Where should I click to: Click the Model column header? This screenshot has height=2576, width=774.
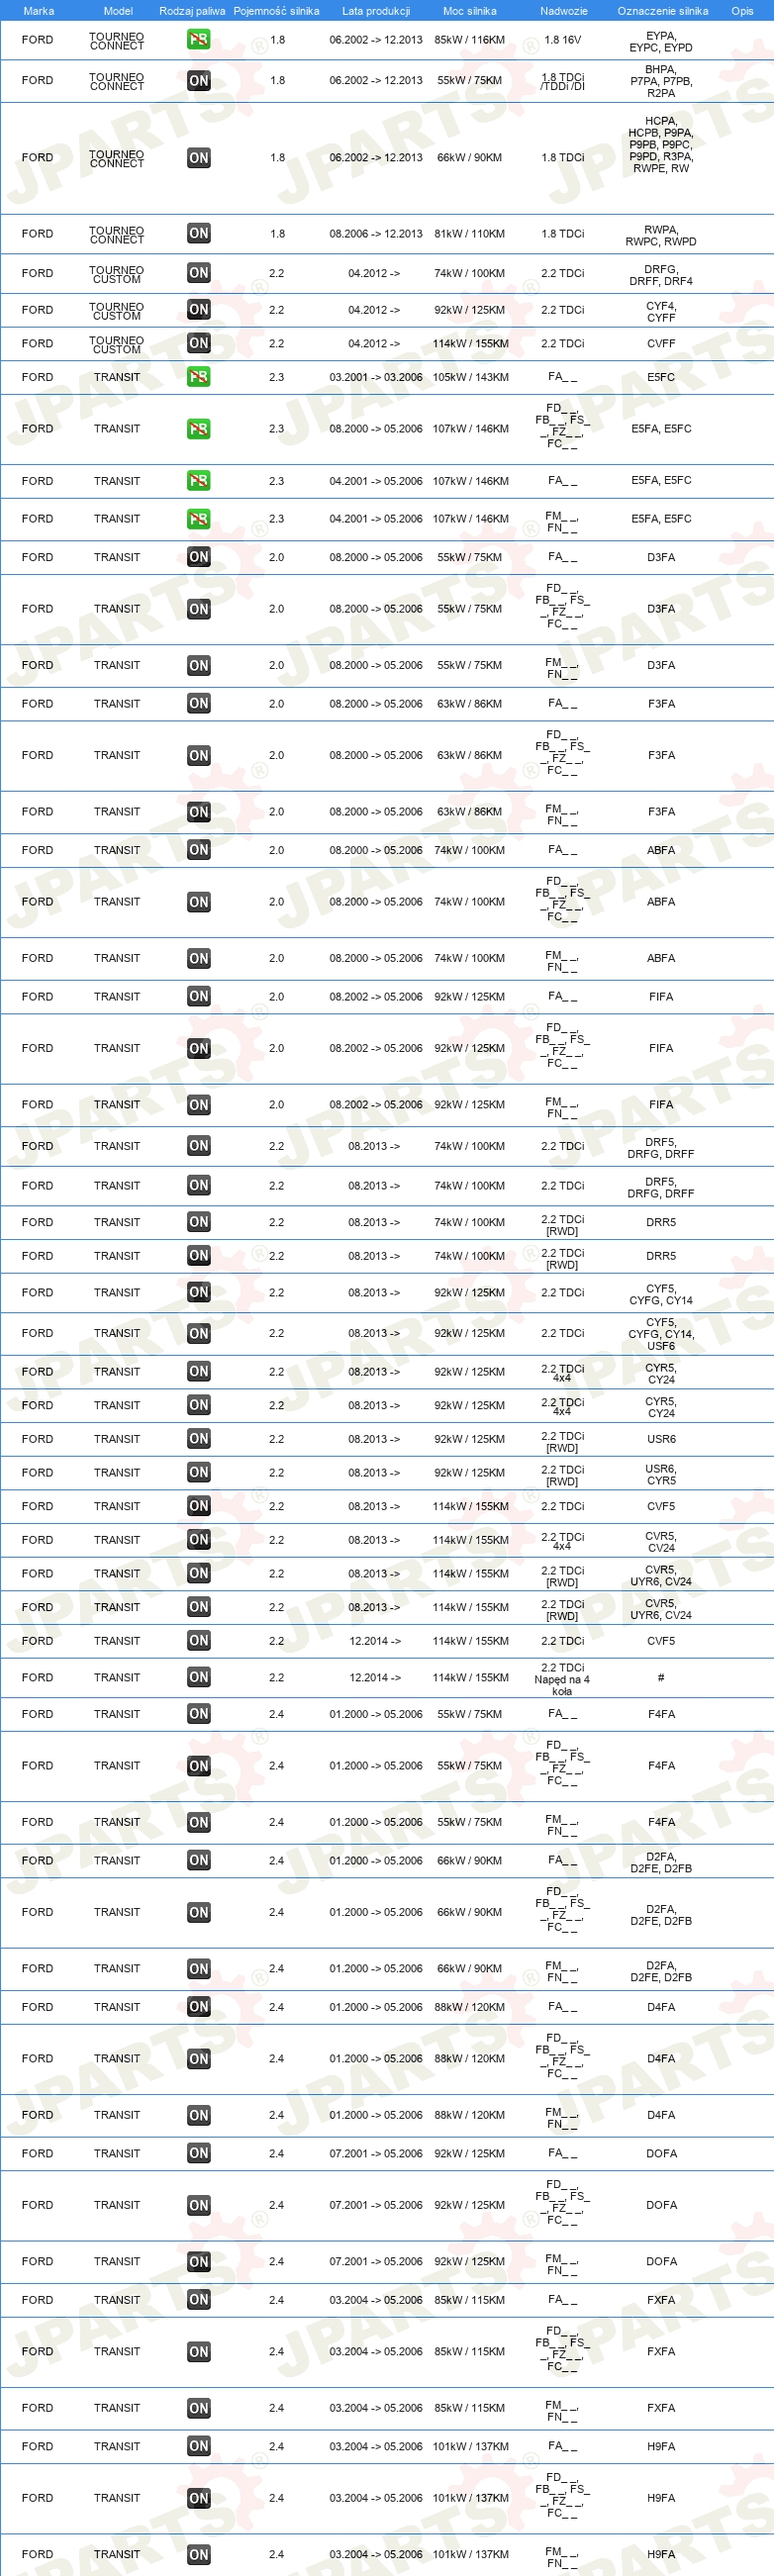point(118,11)
